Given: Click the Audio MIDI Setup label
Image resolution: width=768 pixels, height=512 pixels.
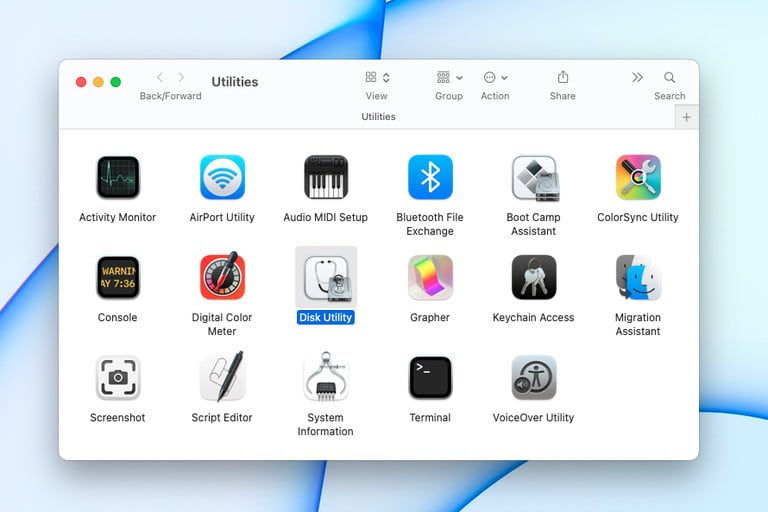Looking at the screenshot, I should (x=326, y=217).
